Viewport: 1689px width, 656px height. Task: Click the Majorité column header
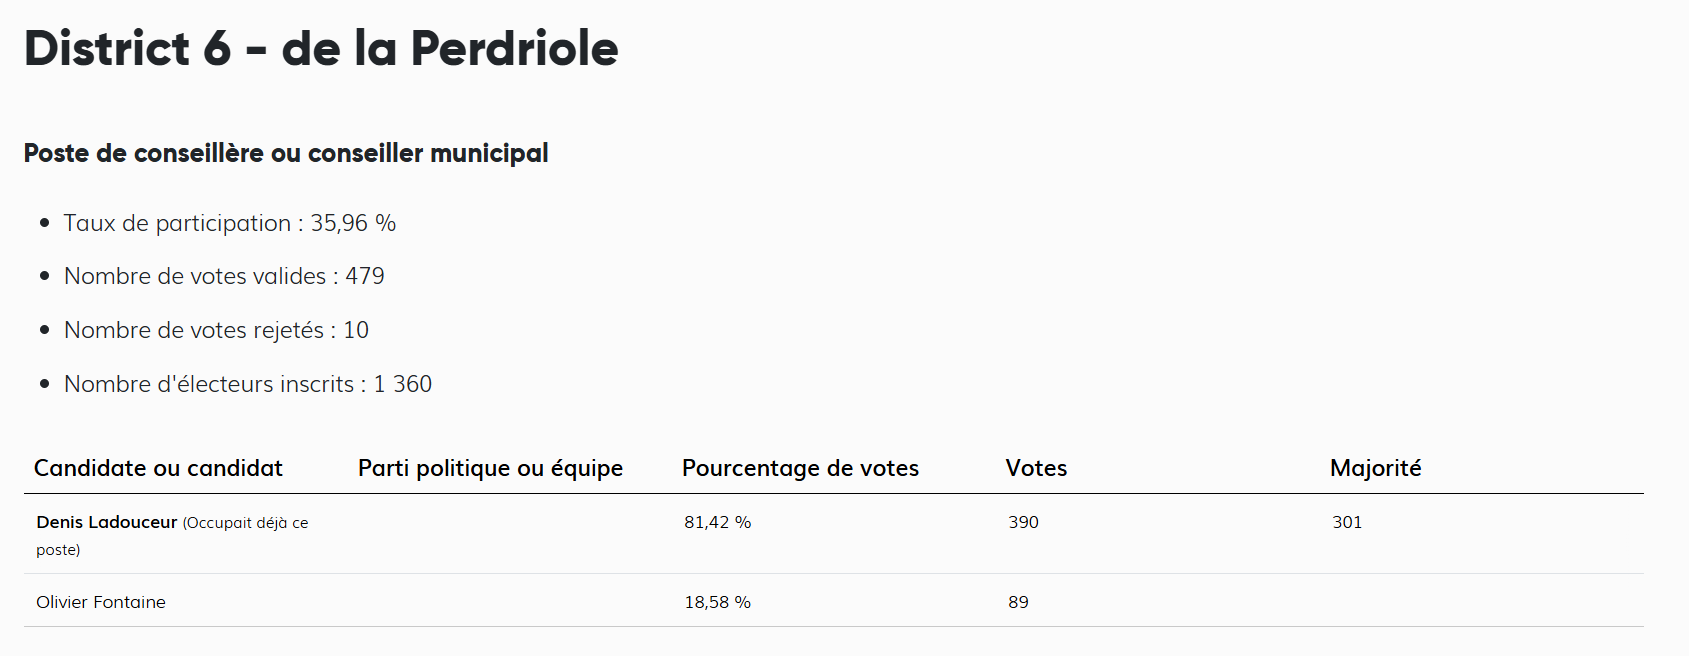tap(1375, 468)
